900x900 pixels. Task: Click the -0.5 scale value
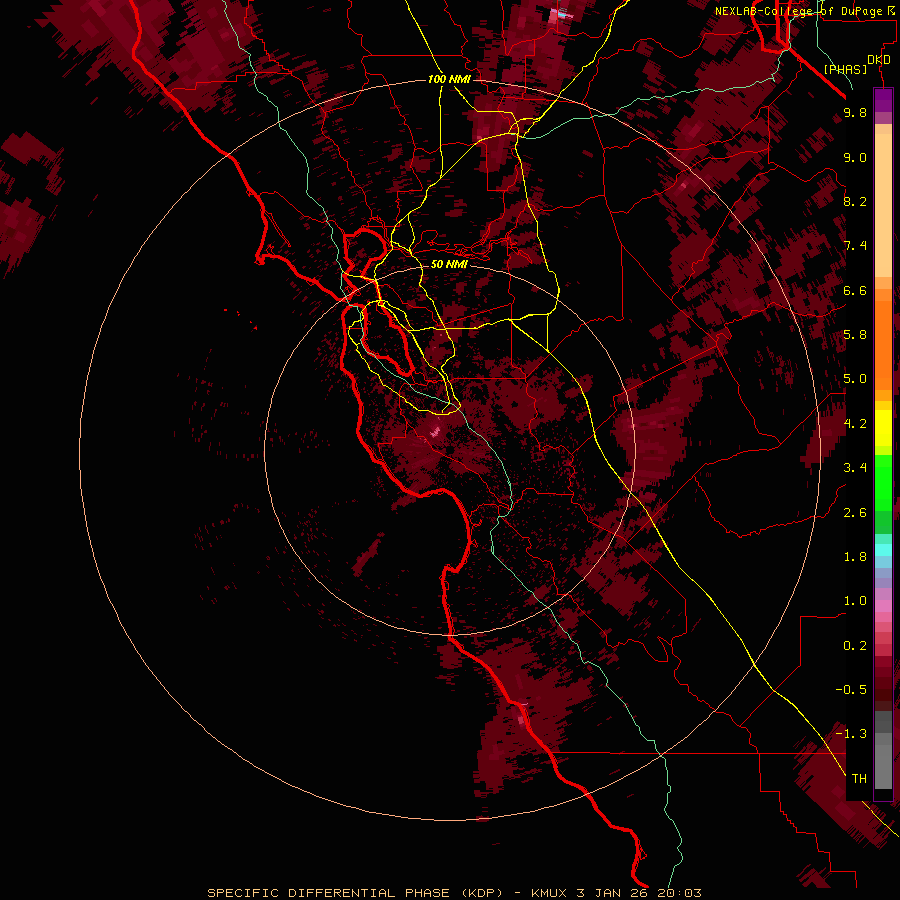[851, 690]
